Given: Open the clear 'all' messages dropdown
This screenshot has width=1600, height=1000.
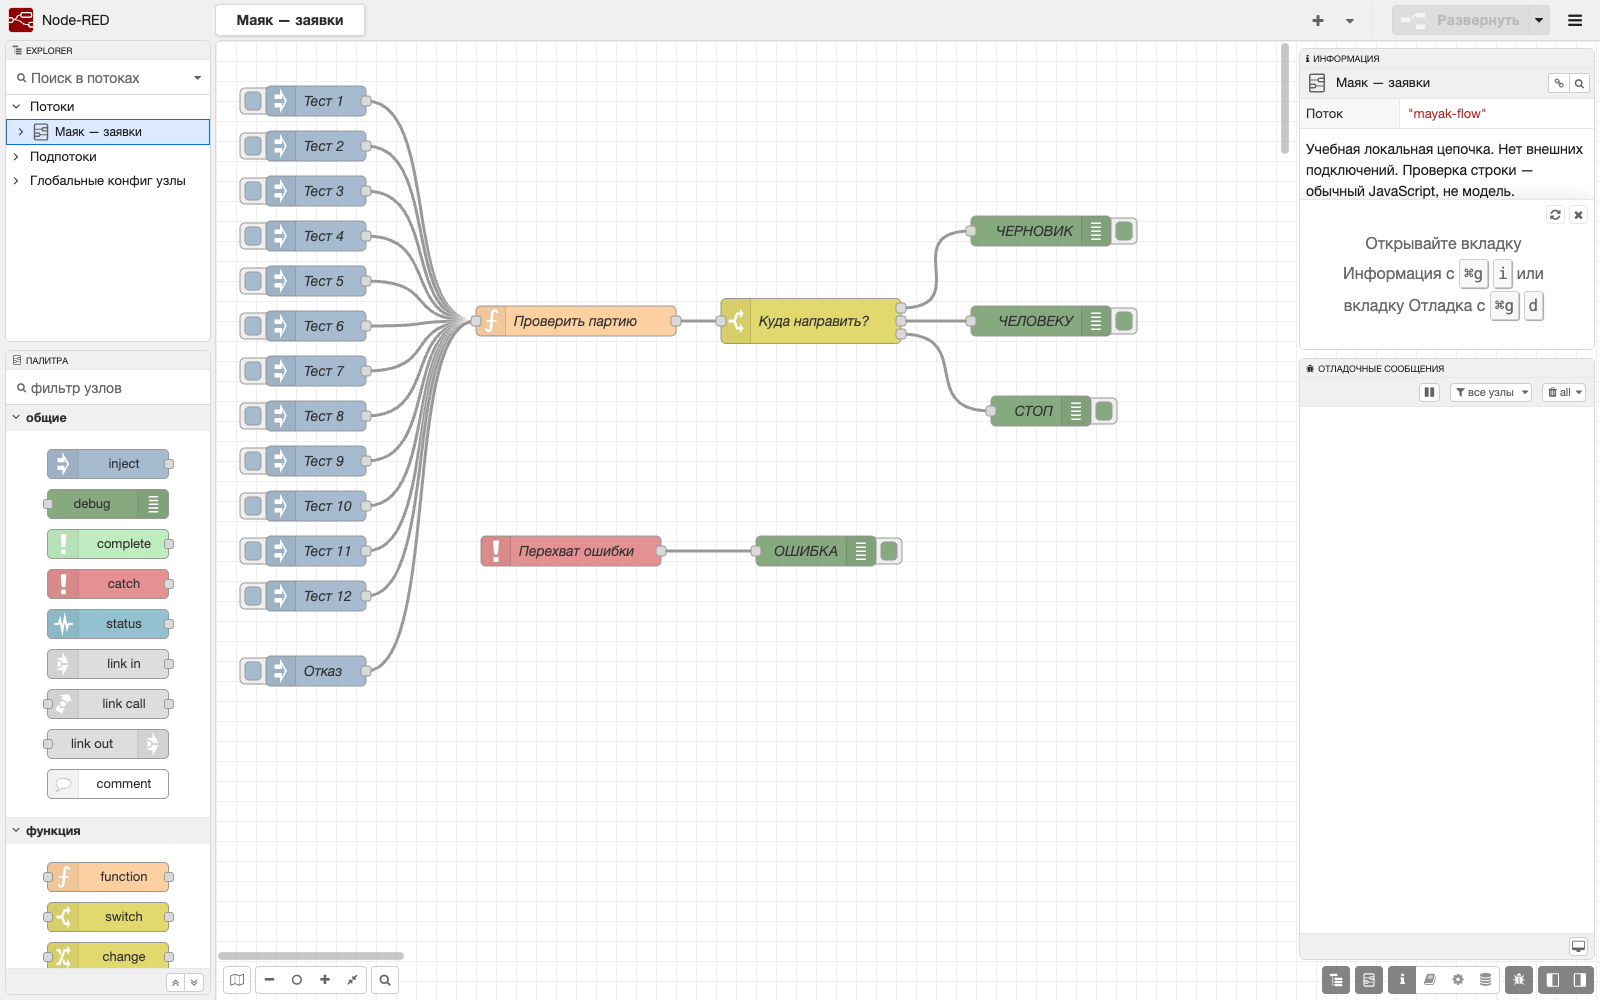Looking at the screenshot, I should [1564, 393].
